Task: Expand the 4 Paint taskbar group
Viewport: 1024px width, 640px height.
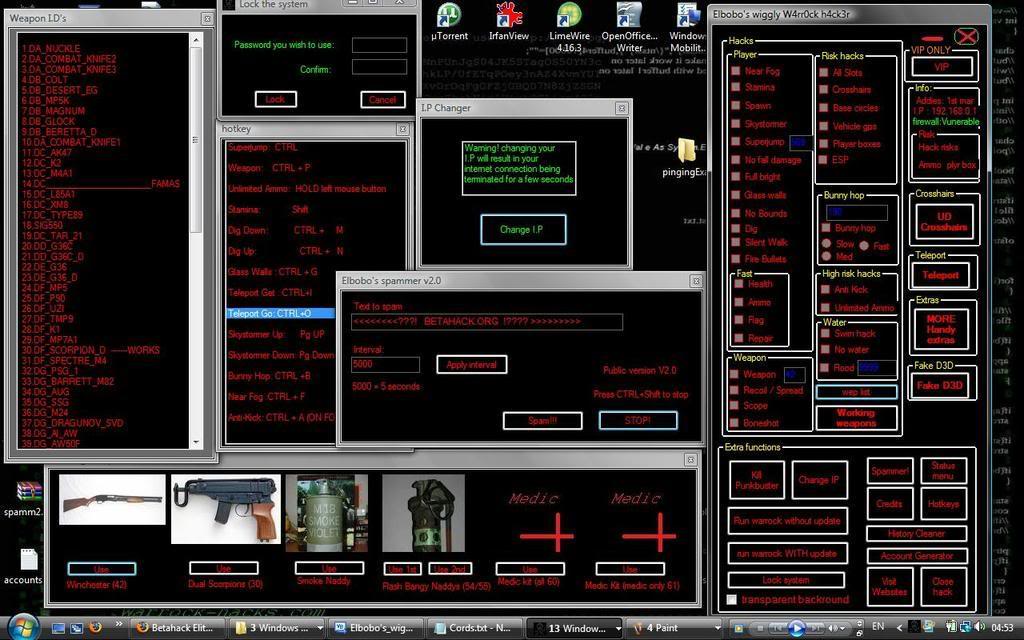Action: [x=718, y=628]
